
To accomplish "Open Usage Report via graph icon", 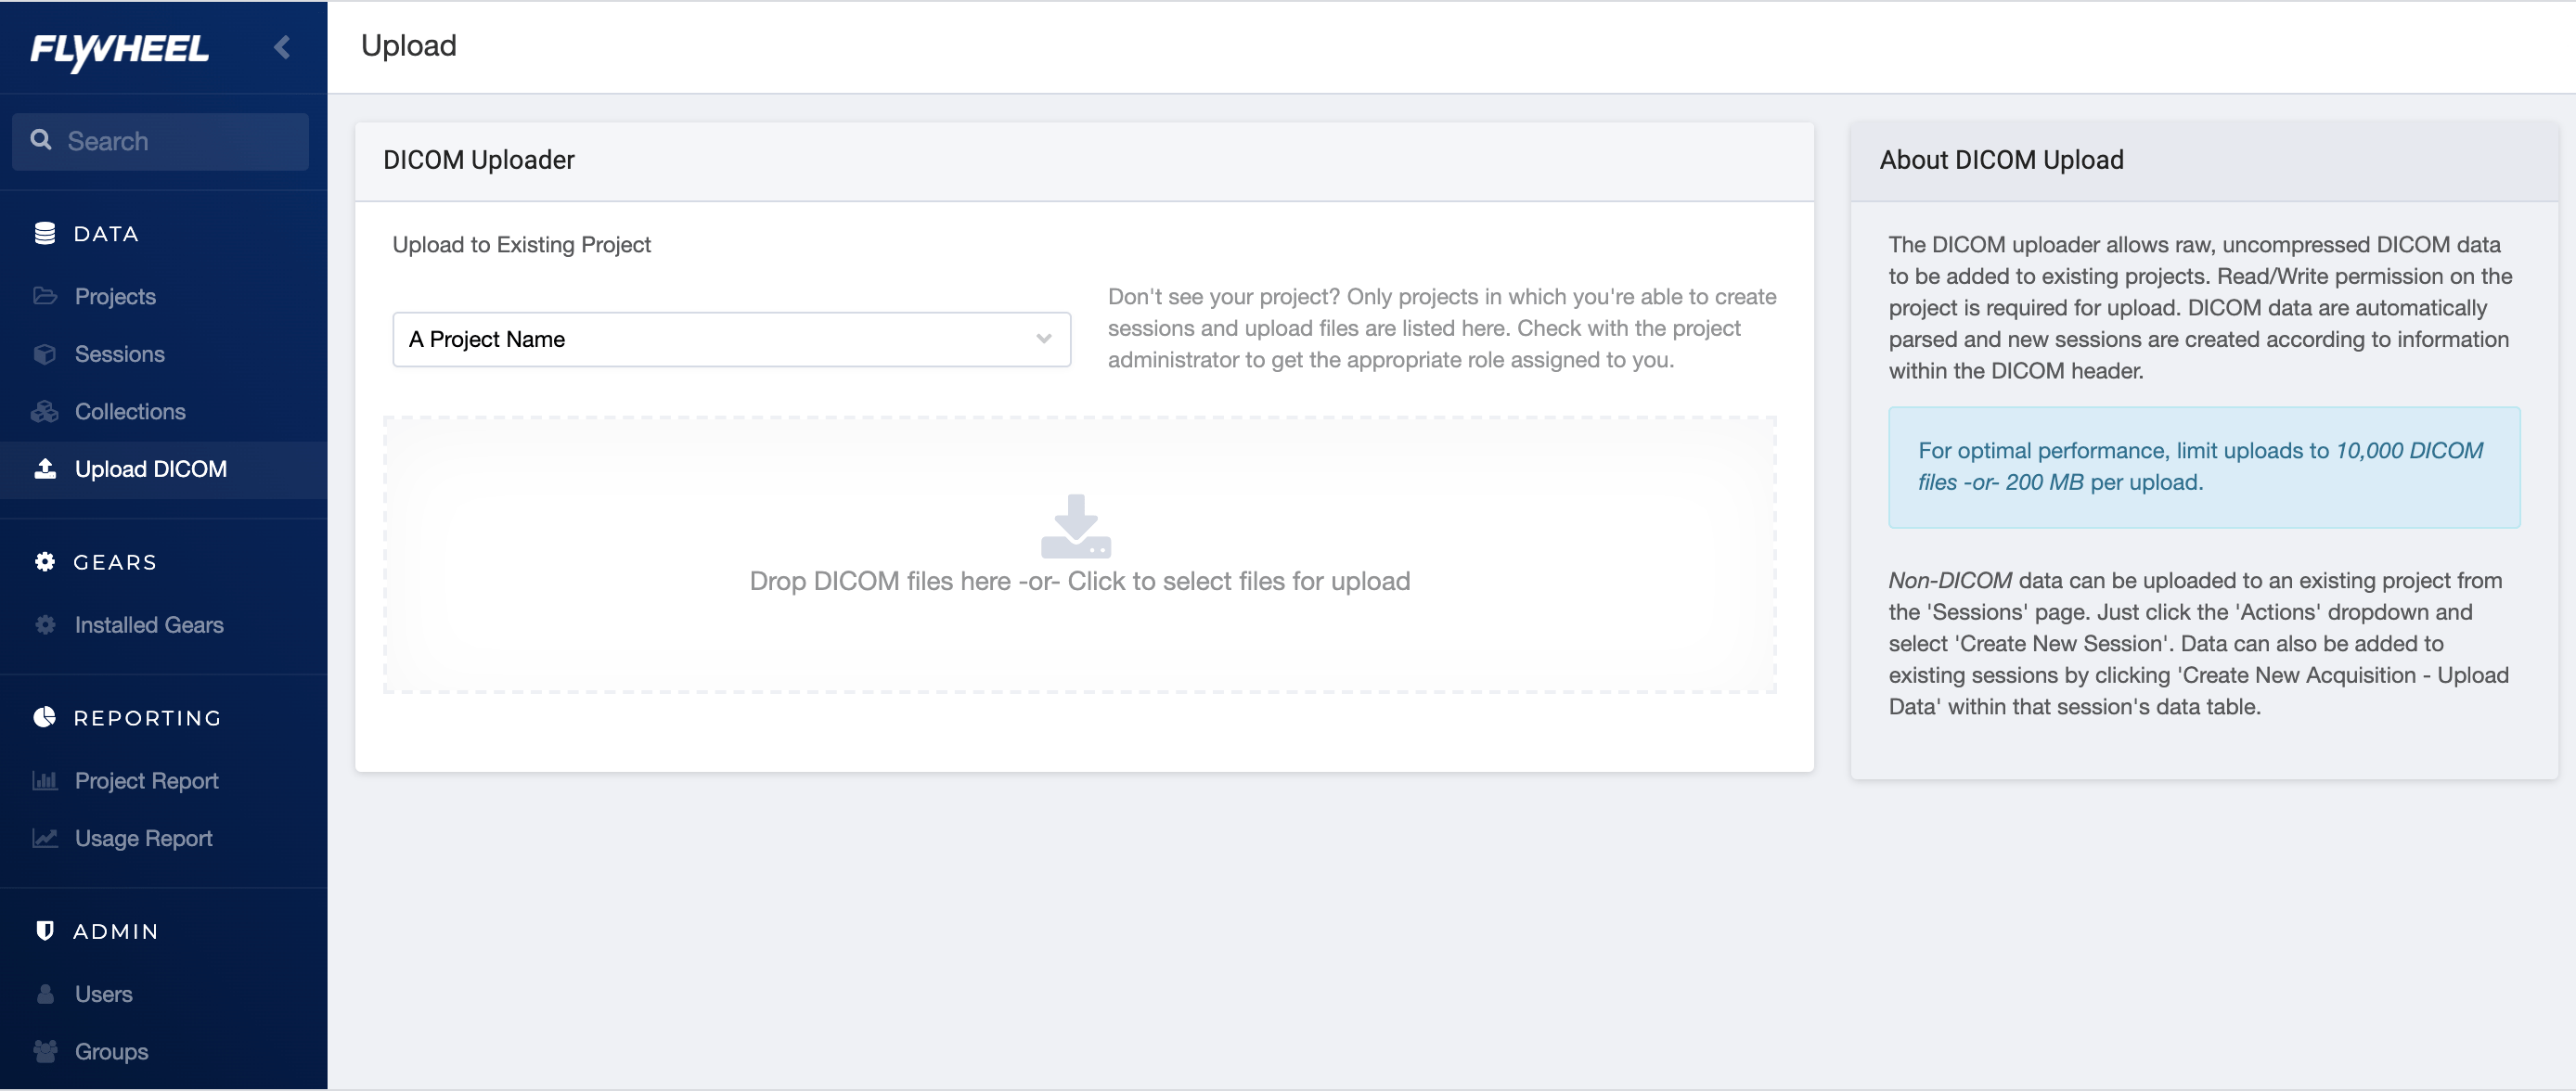I will pyautogui.click(x=45, y=839).
